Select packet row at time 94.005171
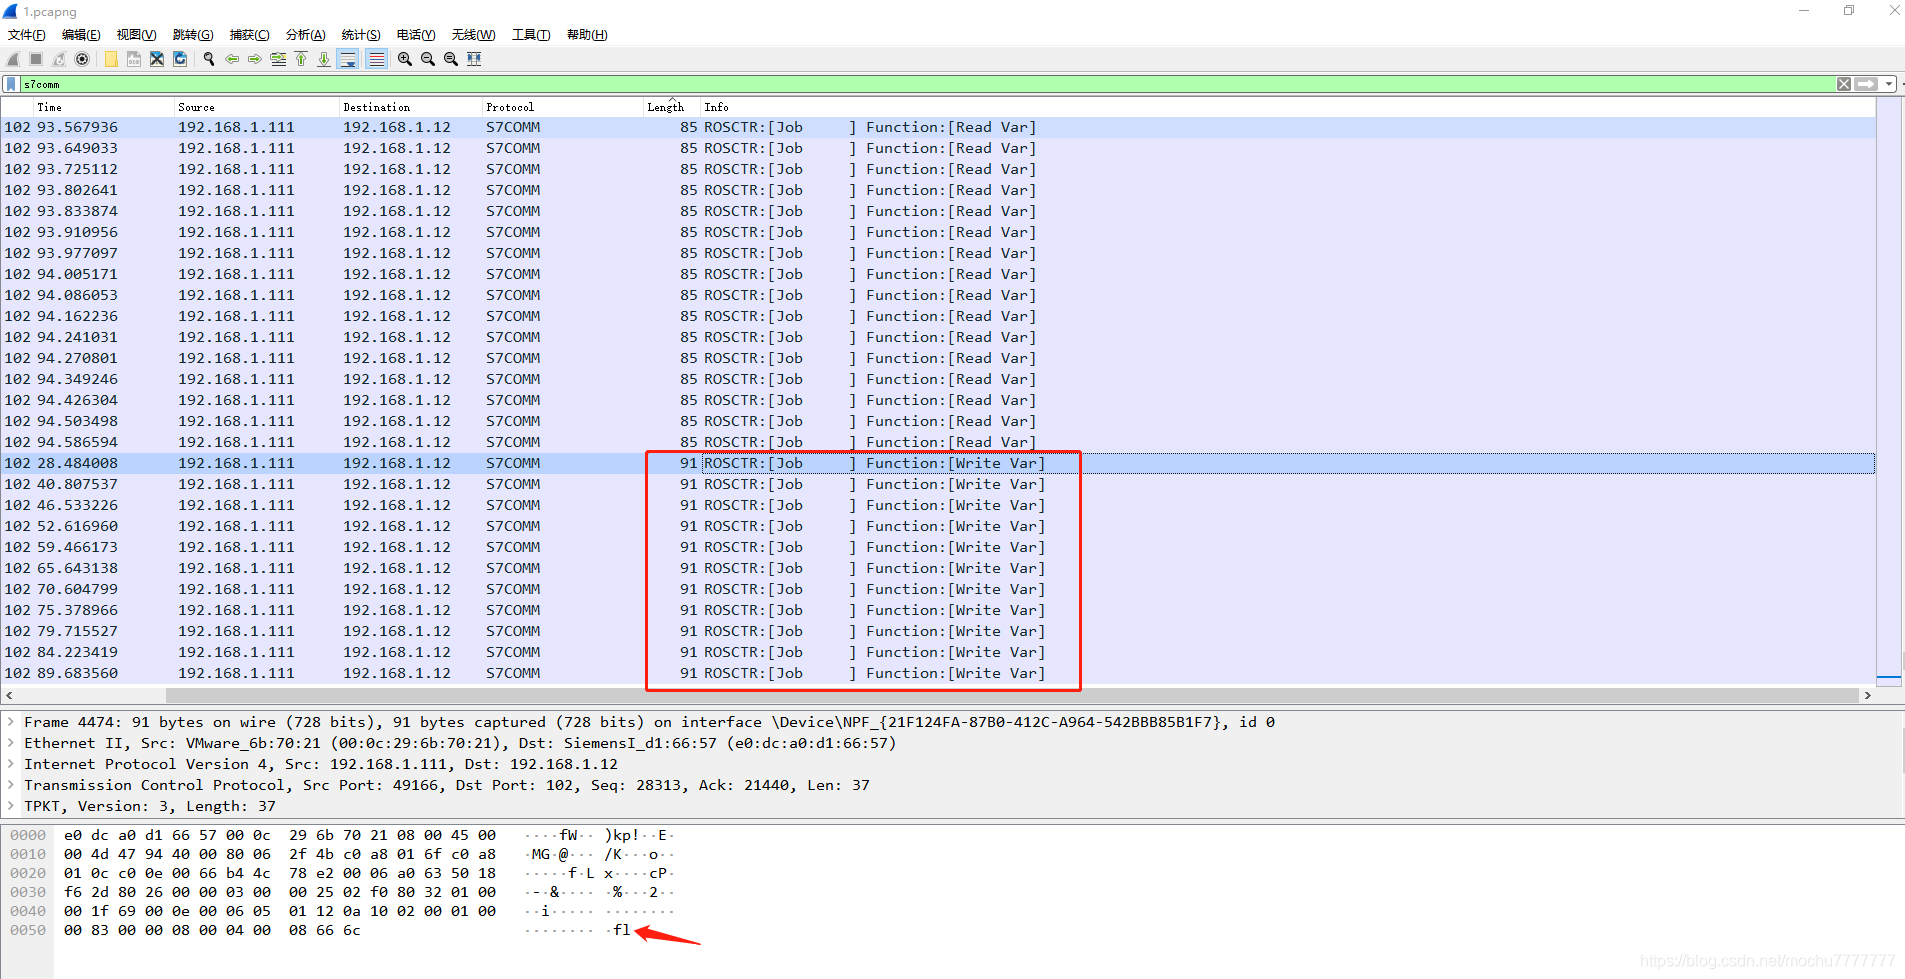This screenshot has width=1905, height=979. (x=938, y=274)
